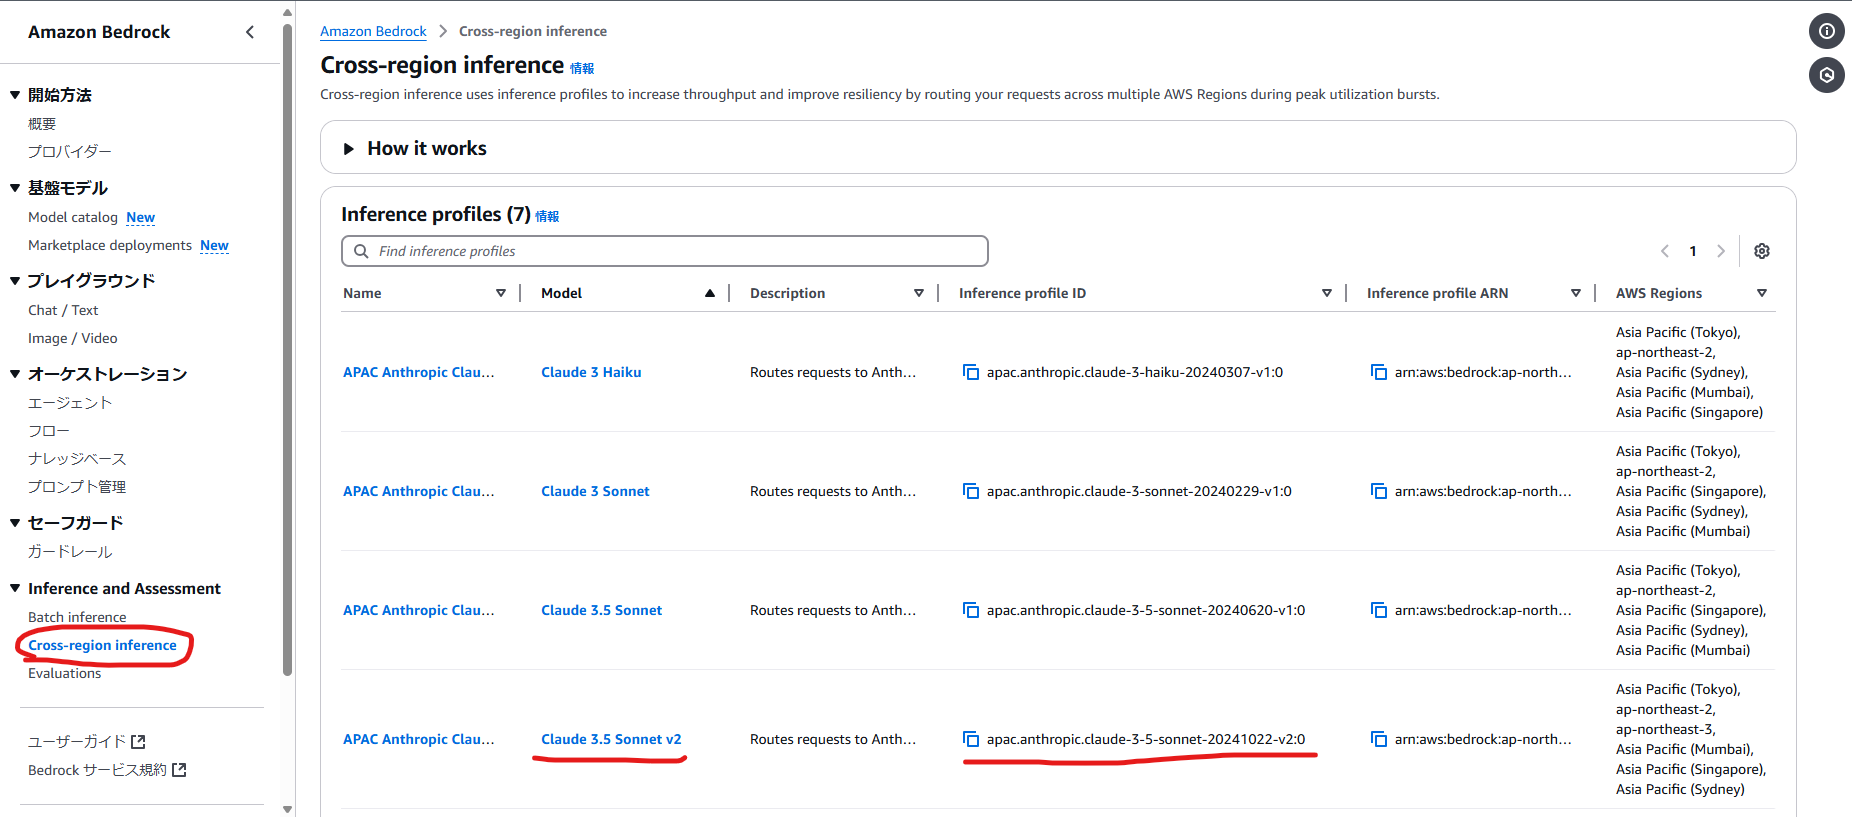Image resolution: width=1852 pixels, height=817 pixels.
Task: Open Chat / Text playground
Action: point(63,310)
